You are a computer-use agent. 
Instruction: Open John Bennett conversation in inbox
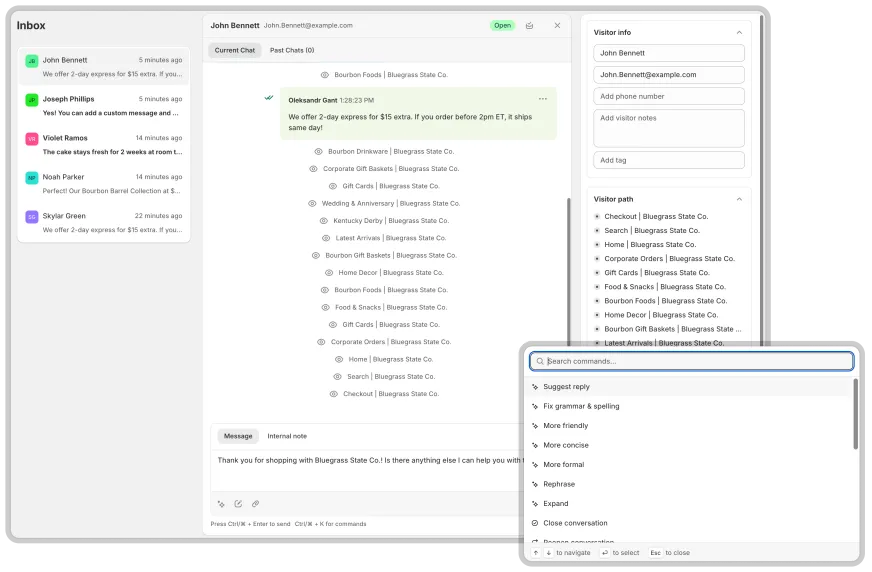[x=104, y=67]
